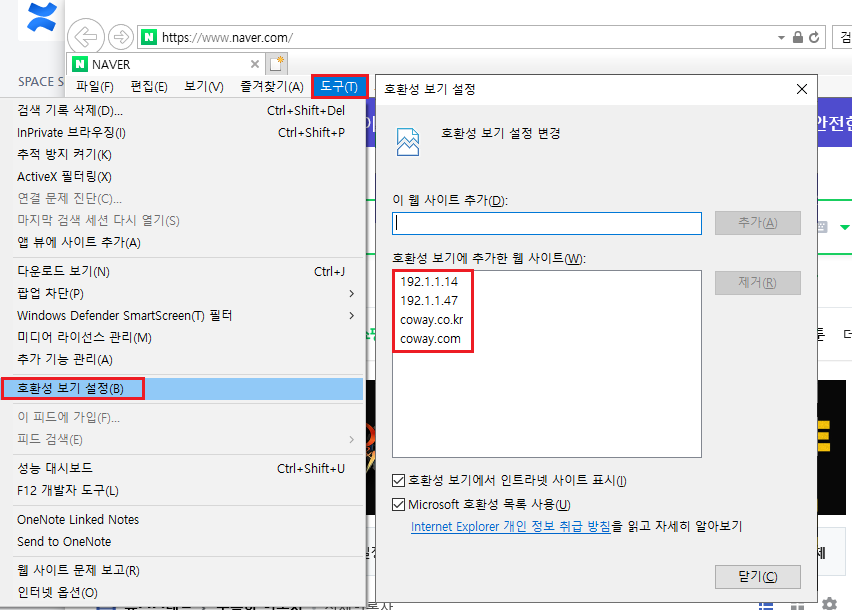Toggle 호환성 보기에서 인트라넷 사이트 표시 checkbox

click(x=398, y=480)
